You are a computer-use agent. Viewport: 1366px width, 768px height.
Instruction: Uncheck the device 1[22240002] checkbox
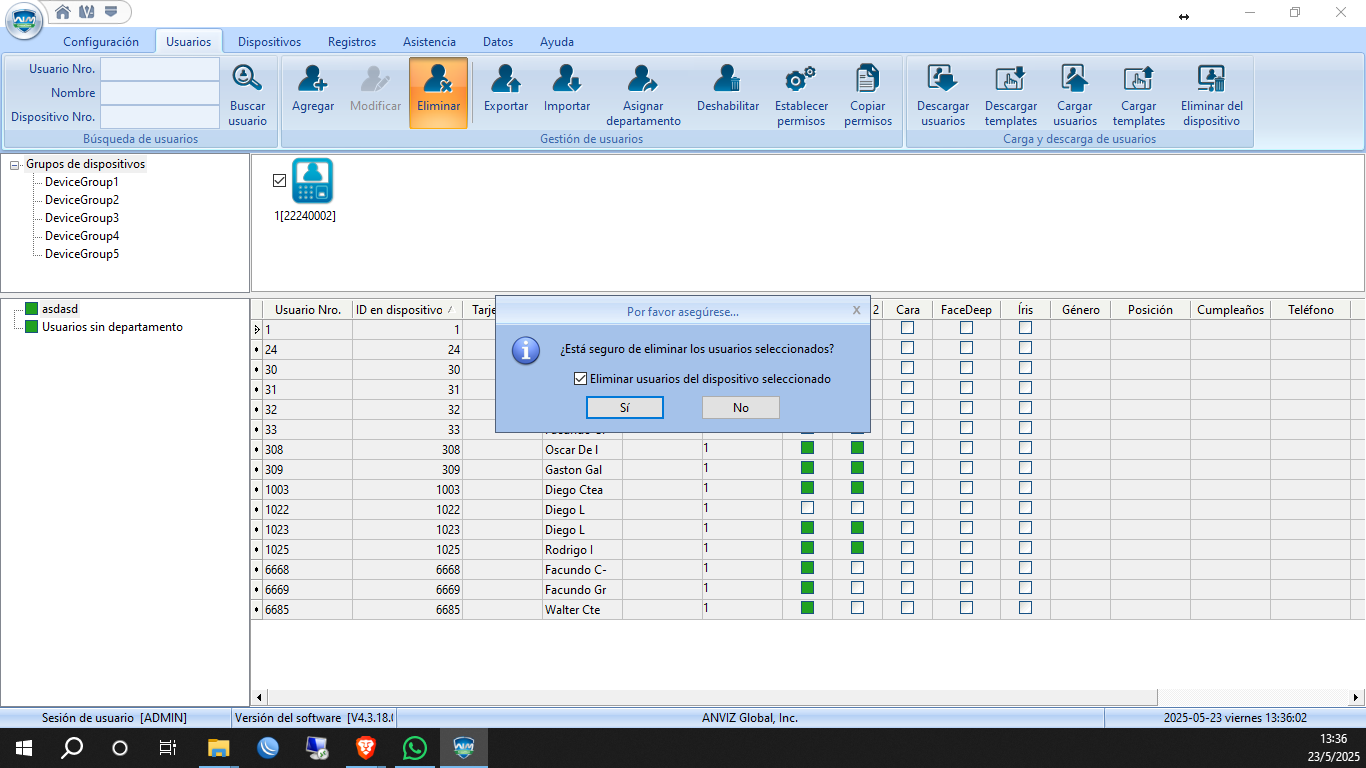pos(279,181)
